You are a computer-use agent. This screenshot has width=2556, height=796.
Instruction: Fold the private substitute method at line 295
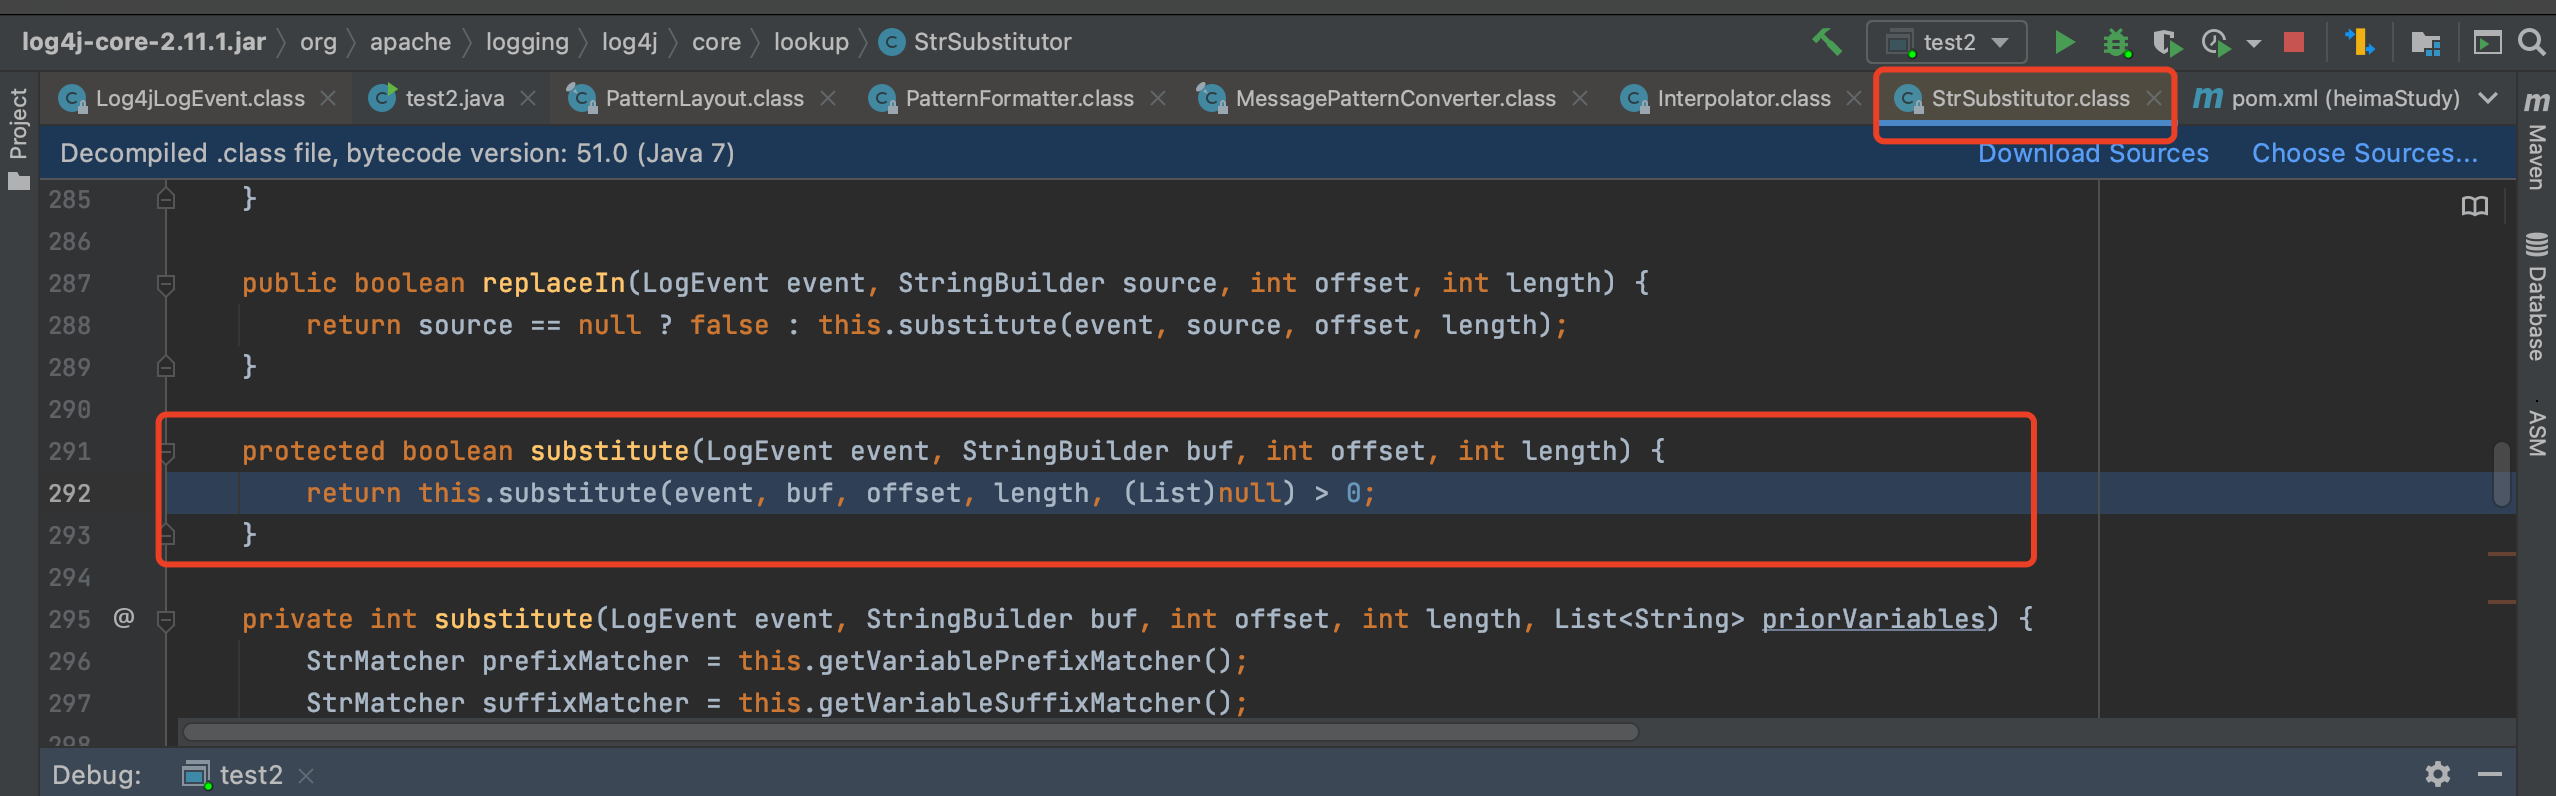tap(166, 620)
